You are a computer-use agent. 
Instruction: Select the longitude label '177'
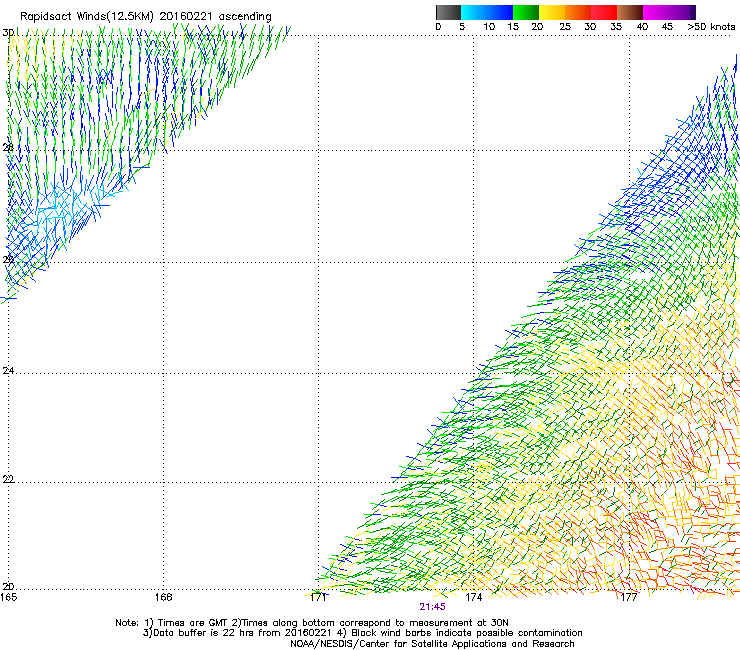click(629, 597)
